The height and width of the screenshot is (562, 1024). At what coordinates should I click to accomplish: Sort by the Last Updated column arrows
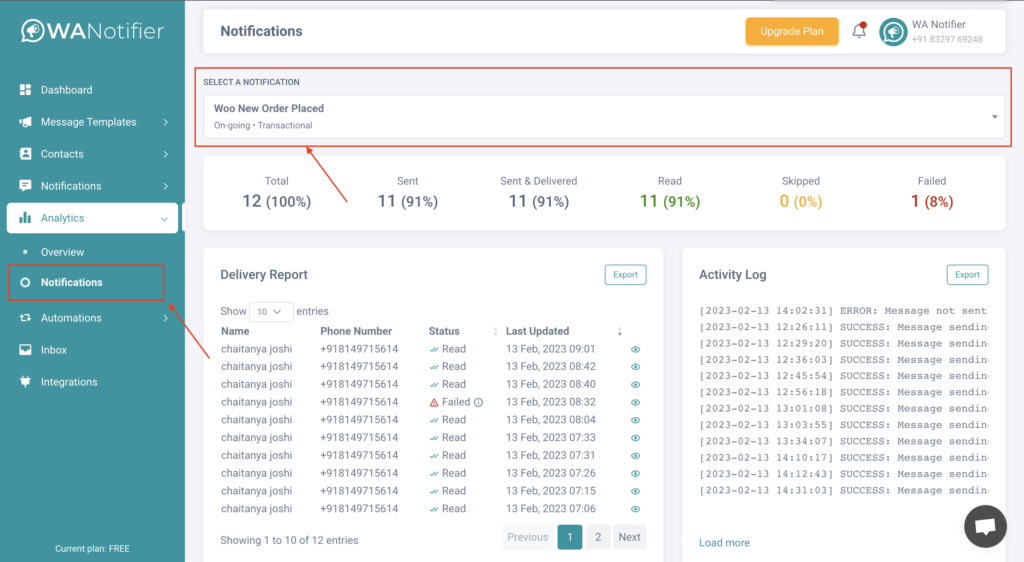(x=619, y=332)
